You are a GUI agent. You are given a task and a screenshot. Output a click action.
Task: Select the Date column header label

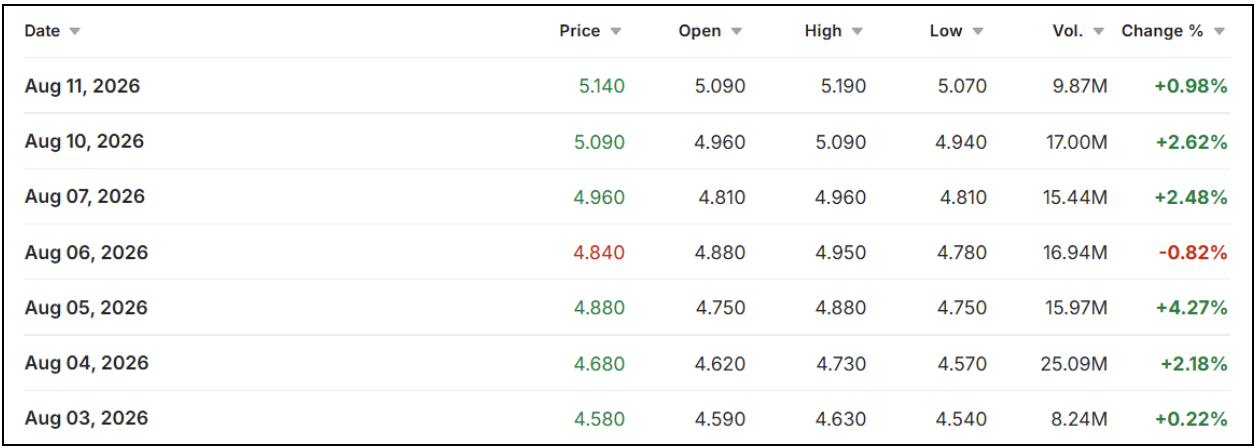pos(42,31)
